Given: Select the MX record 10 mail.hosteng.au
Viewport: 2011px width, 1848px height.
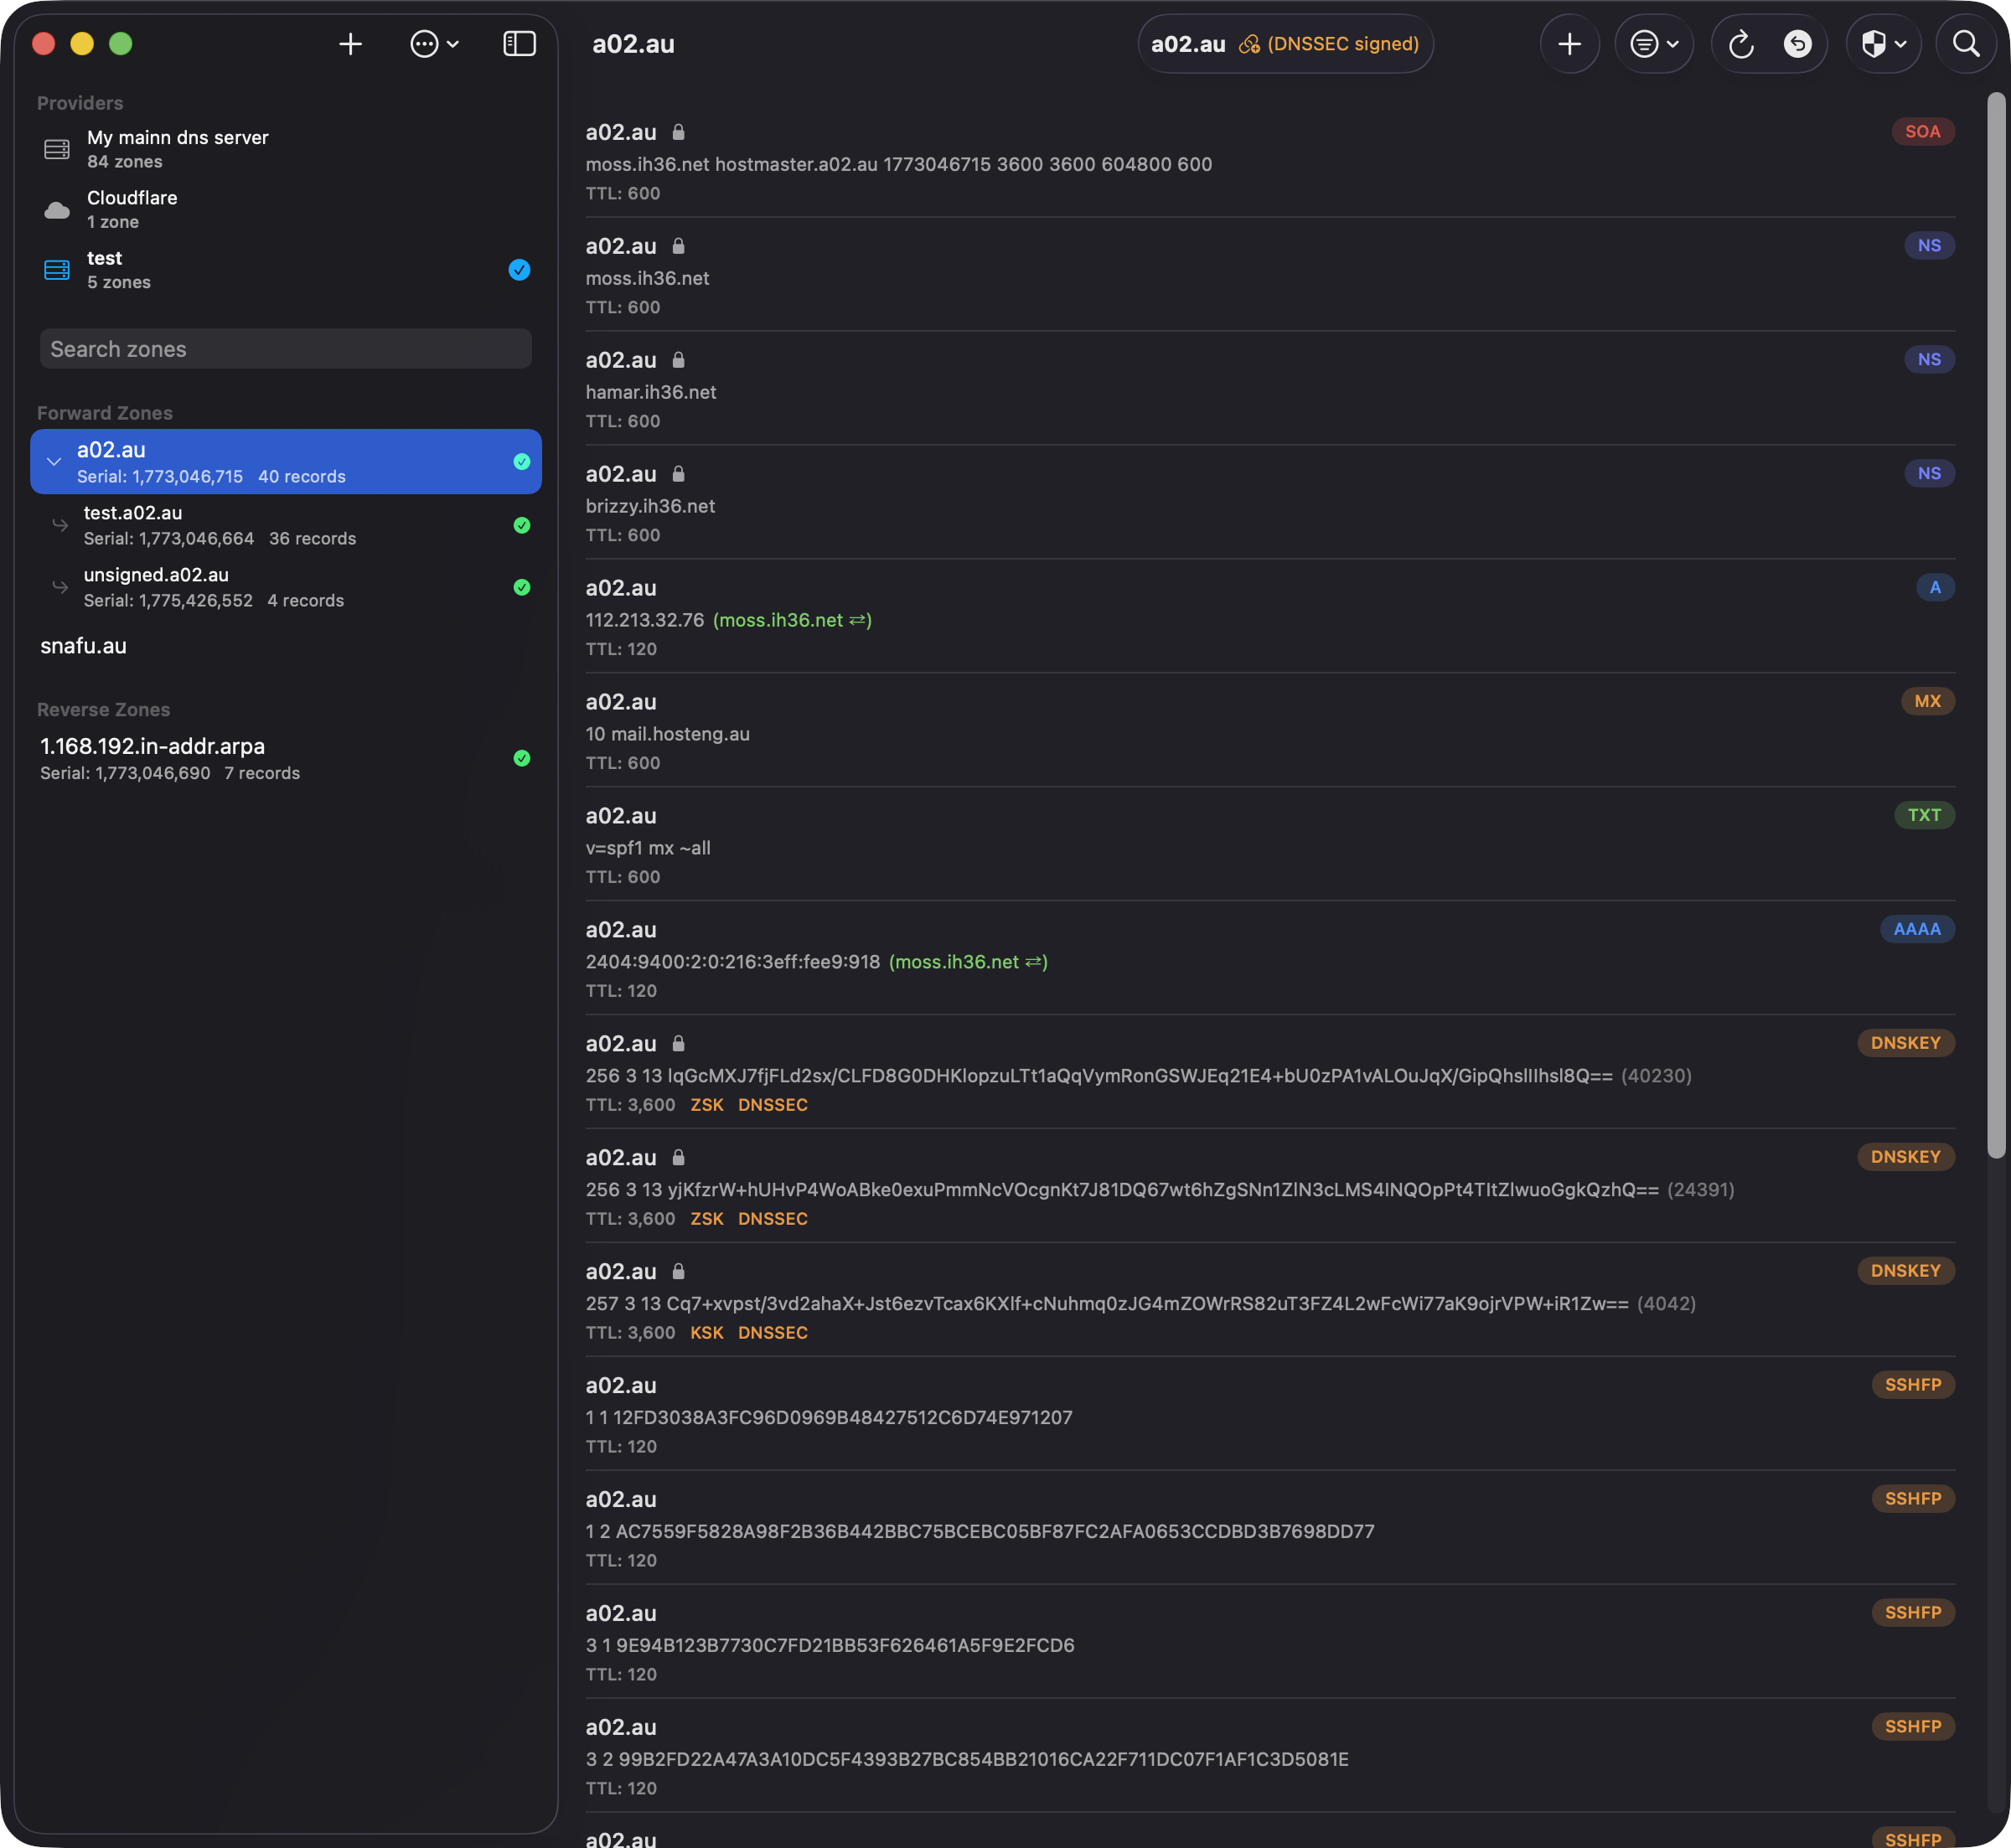Looking at the screenshot, I should [1270, 731].
